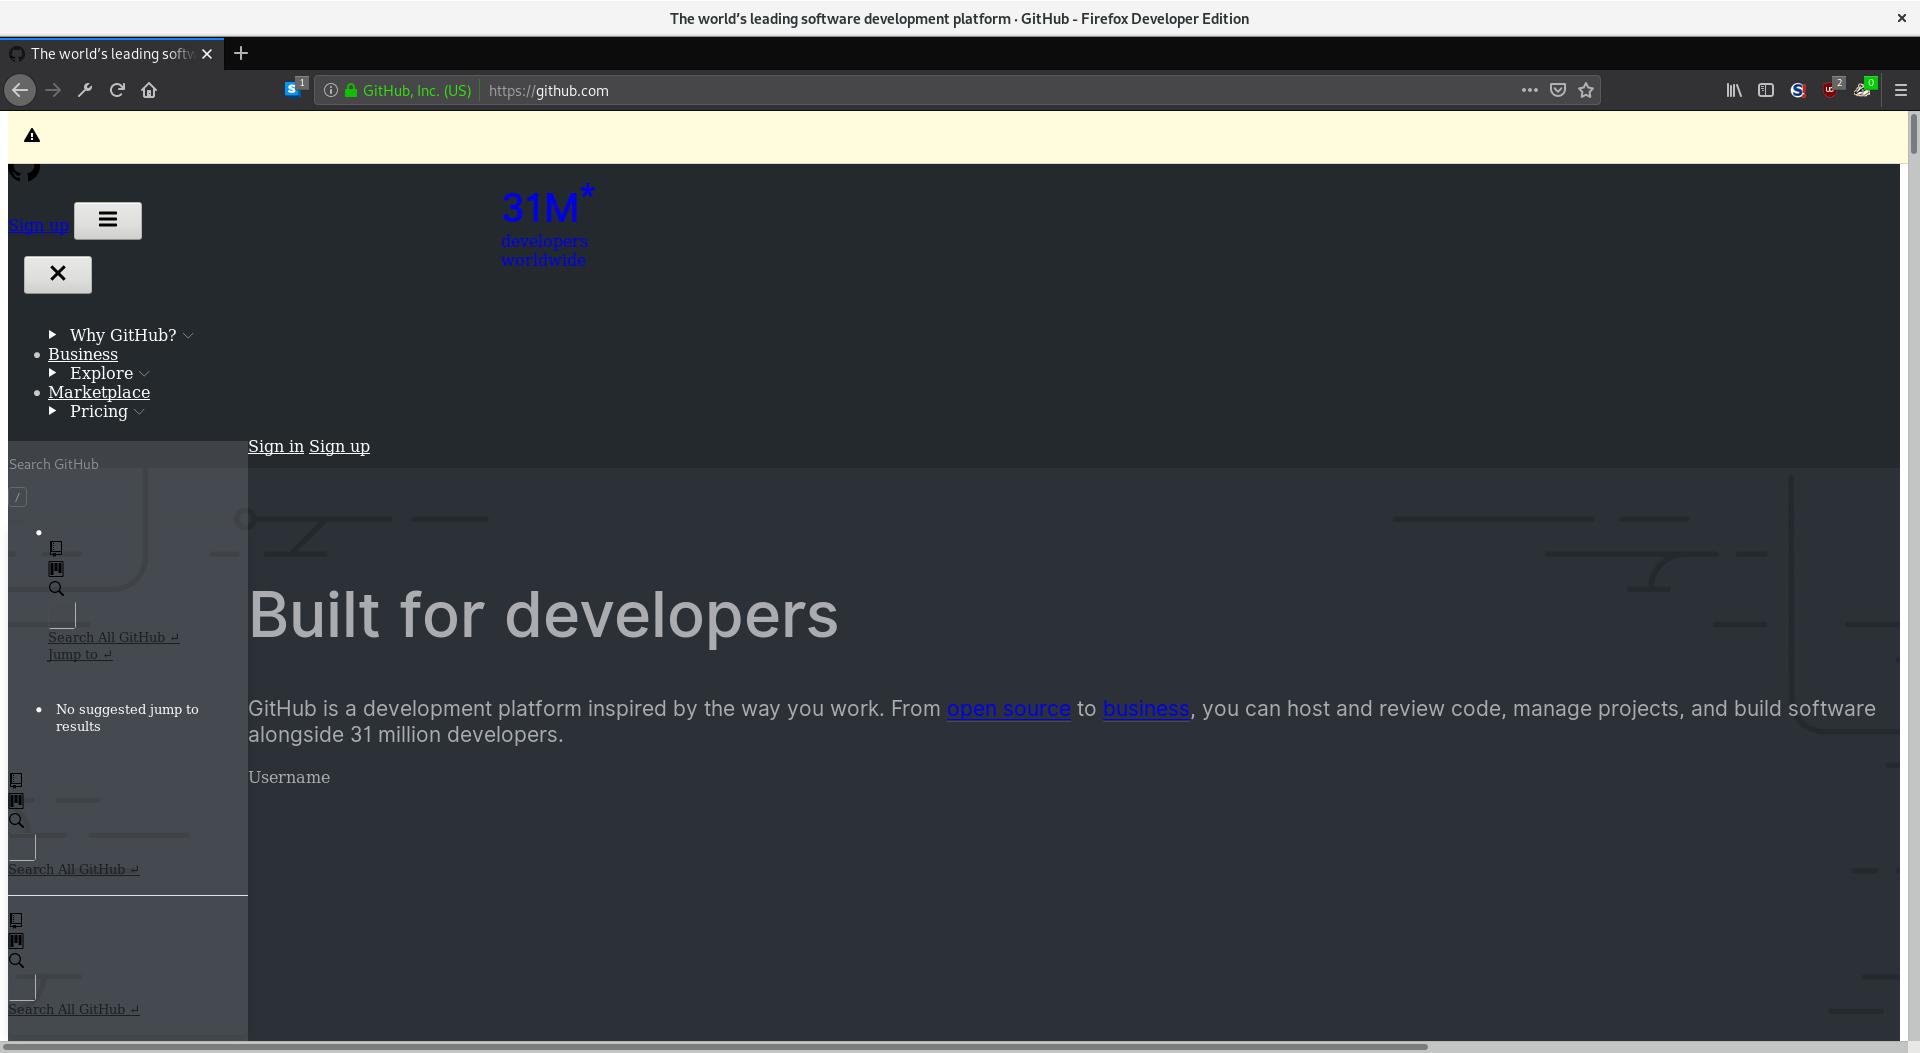Follow the open source link in description

[x=1009, y=708]
